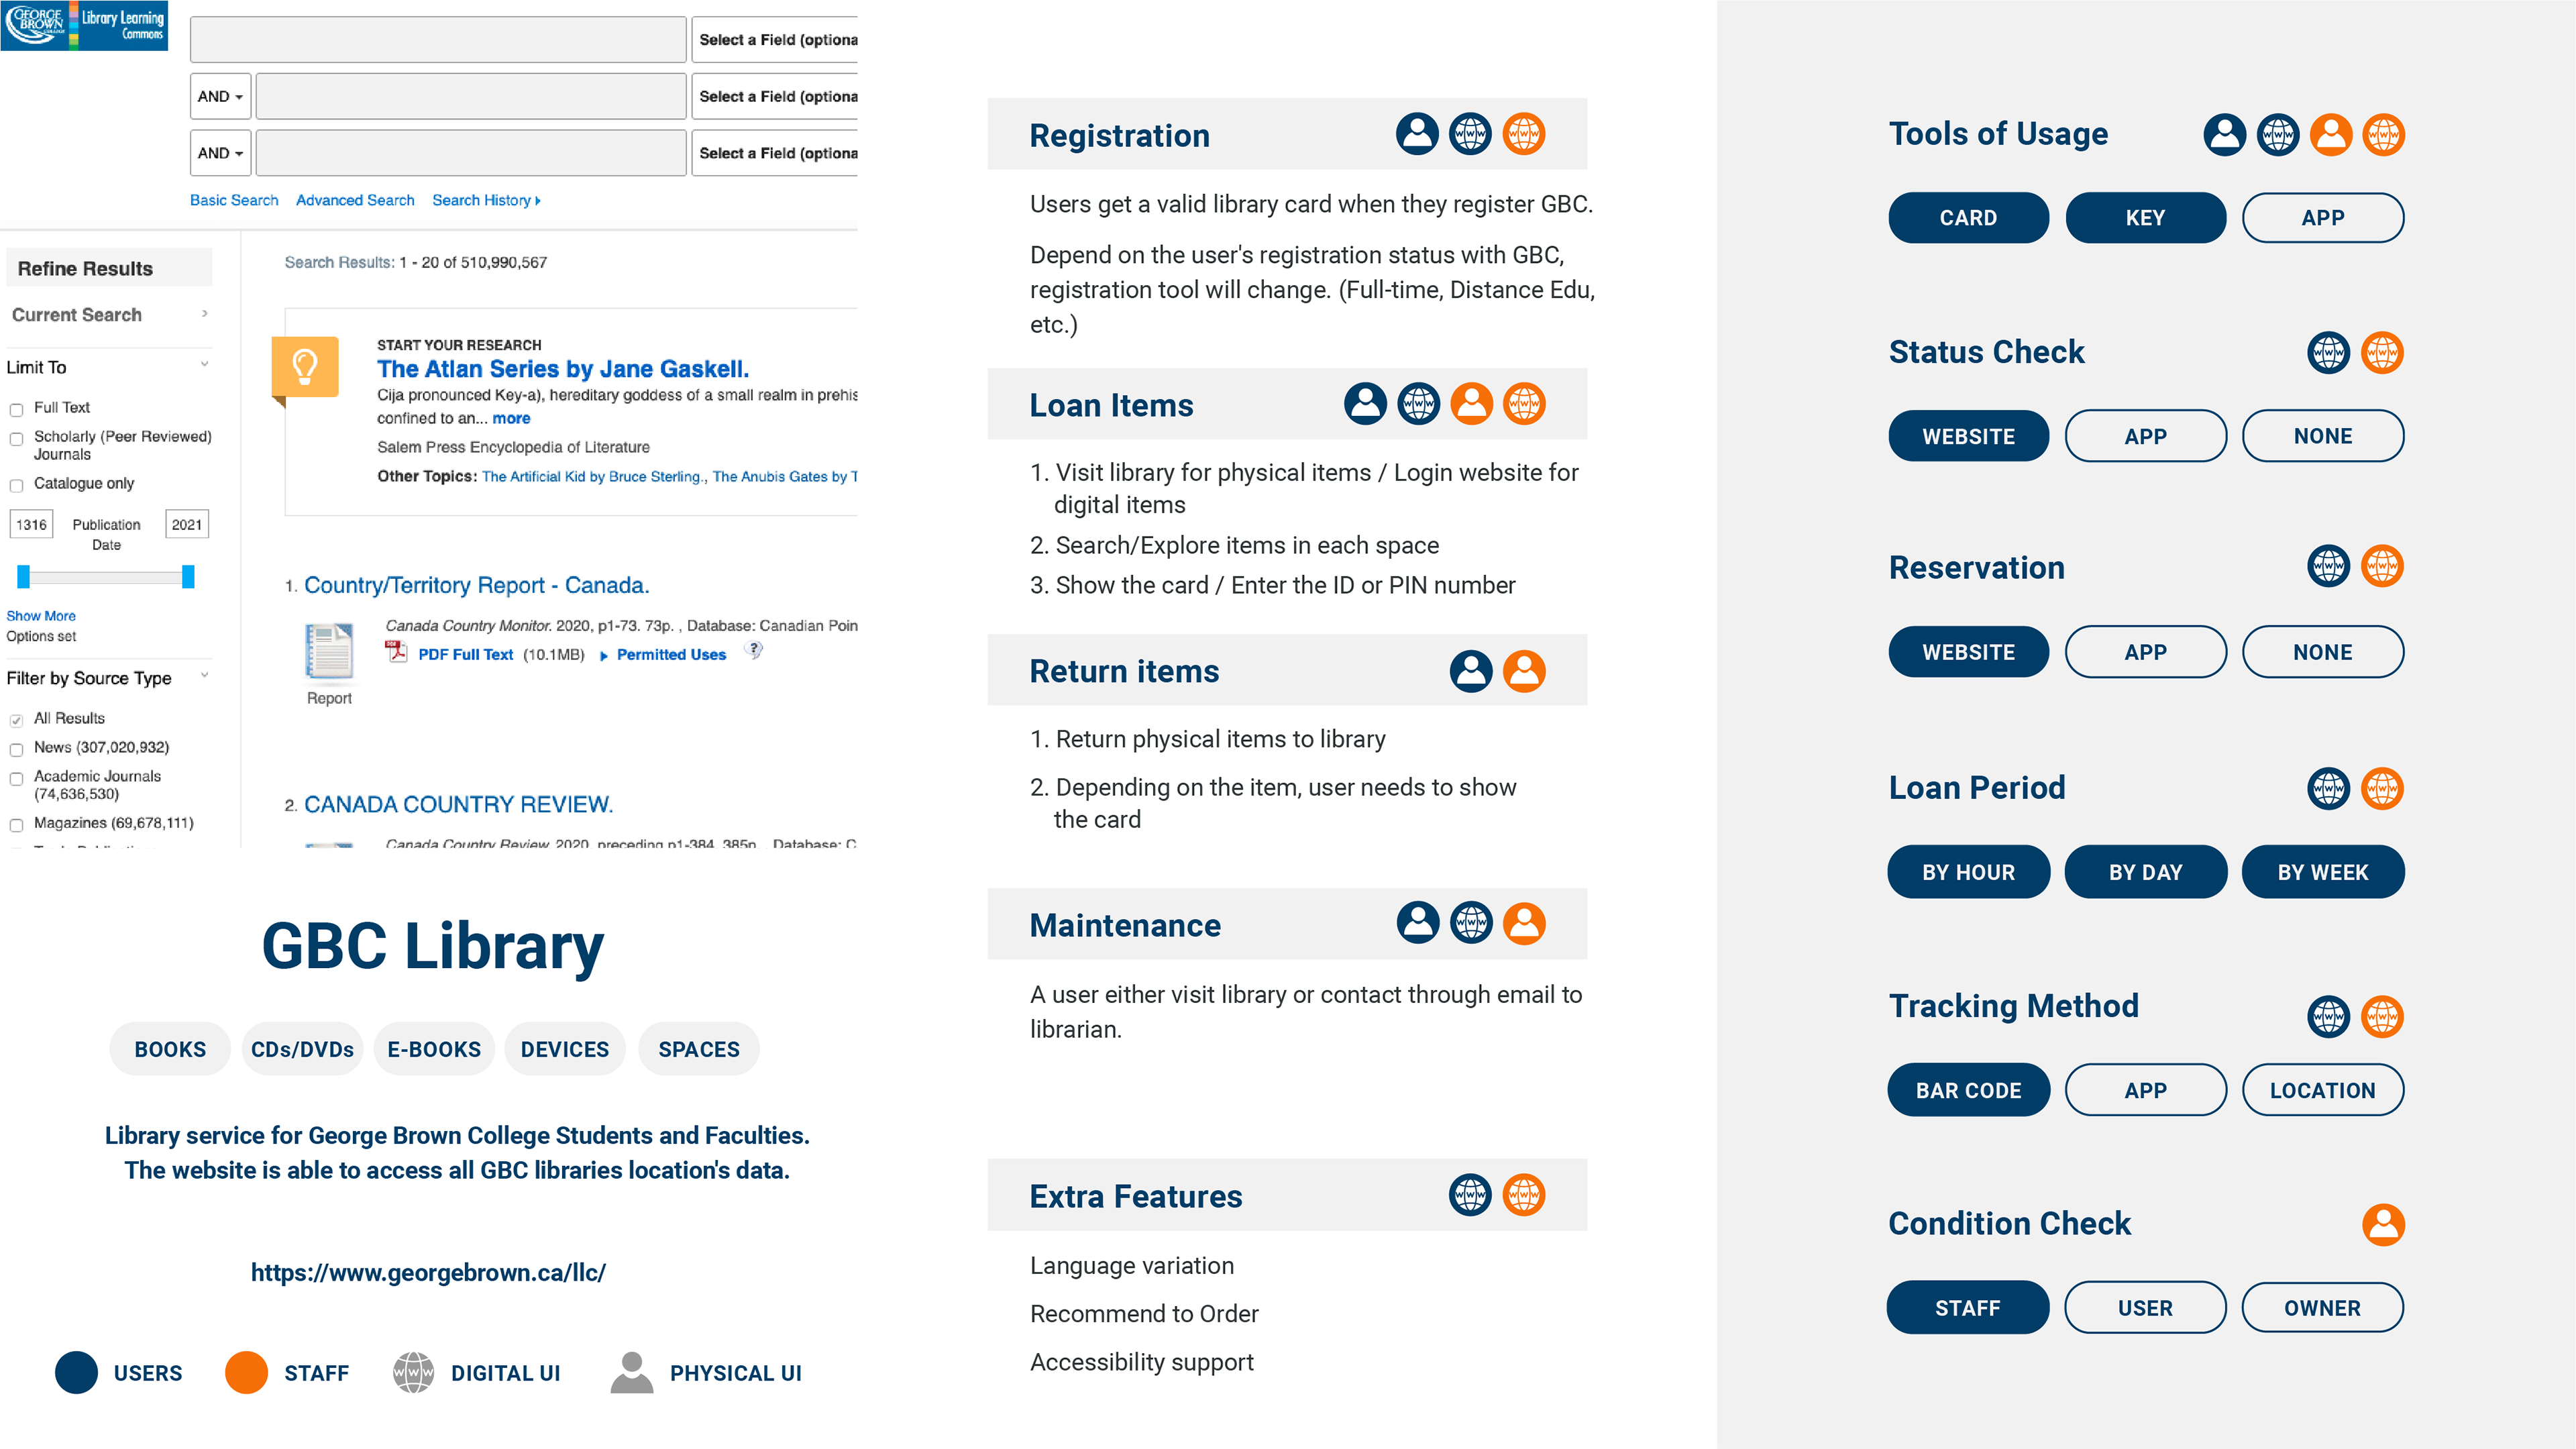
Task: Select the Academic Journals checkbox
Action: [16, 778]
